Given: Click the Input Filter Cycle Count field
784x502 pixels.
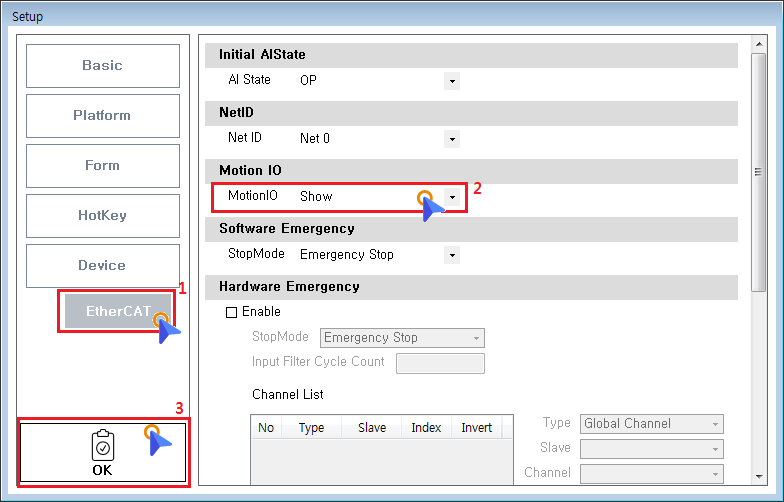Looking at the screenshot, I should coord(440,363).
